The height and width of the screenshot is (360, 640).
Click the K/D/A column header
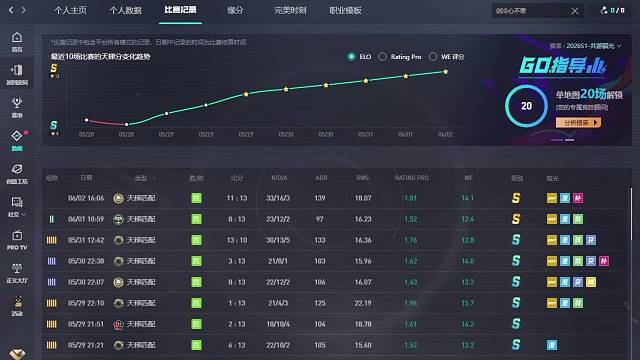coord(279,178)
